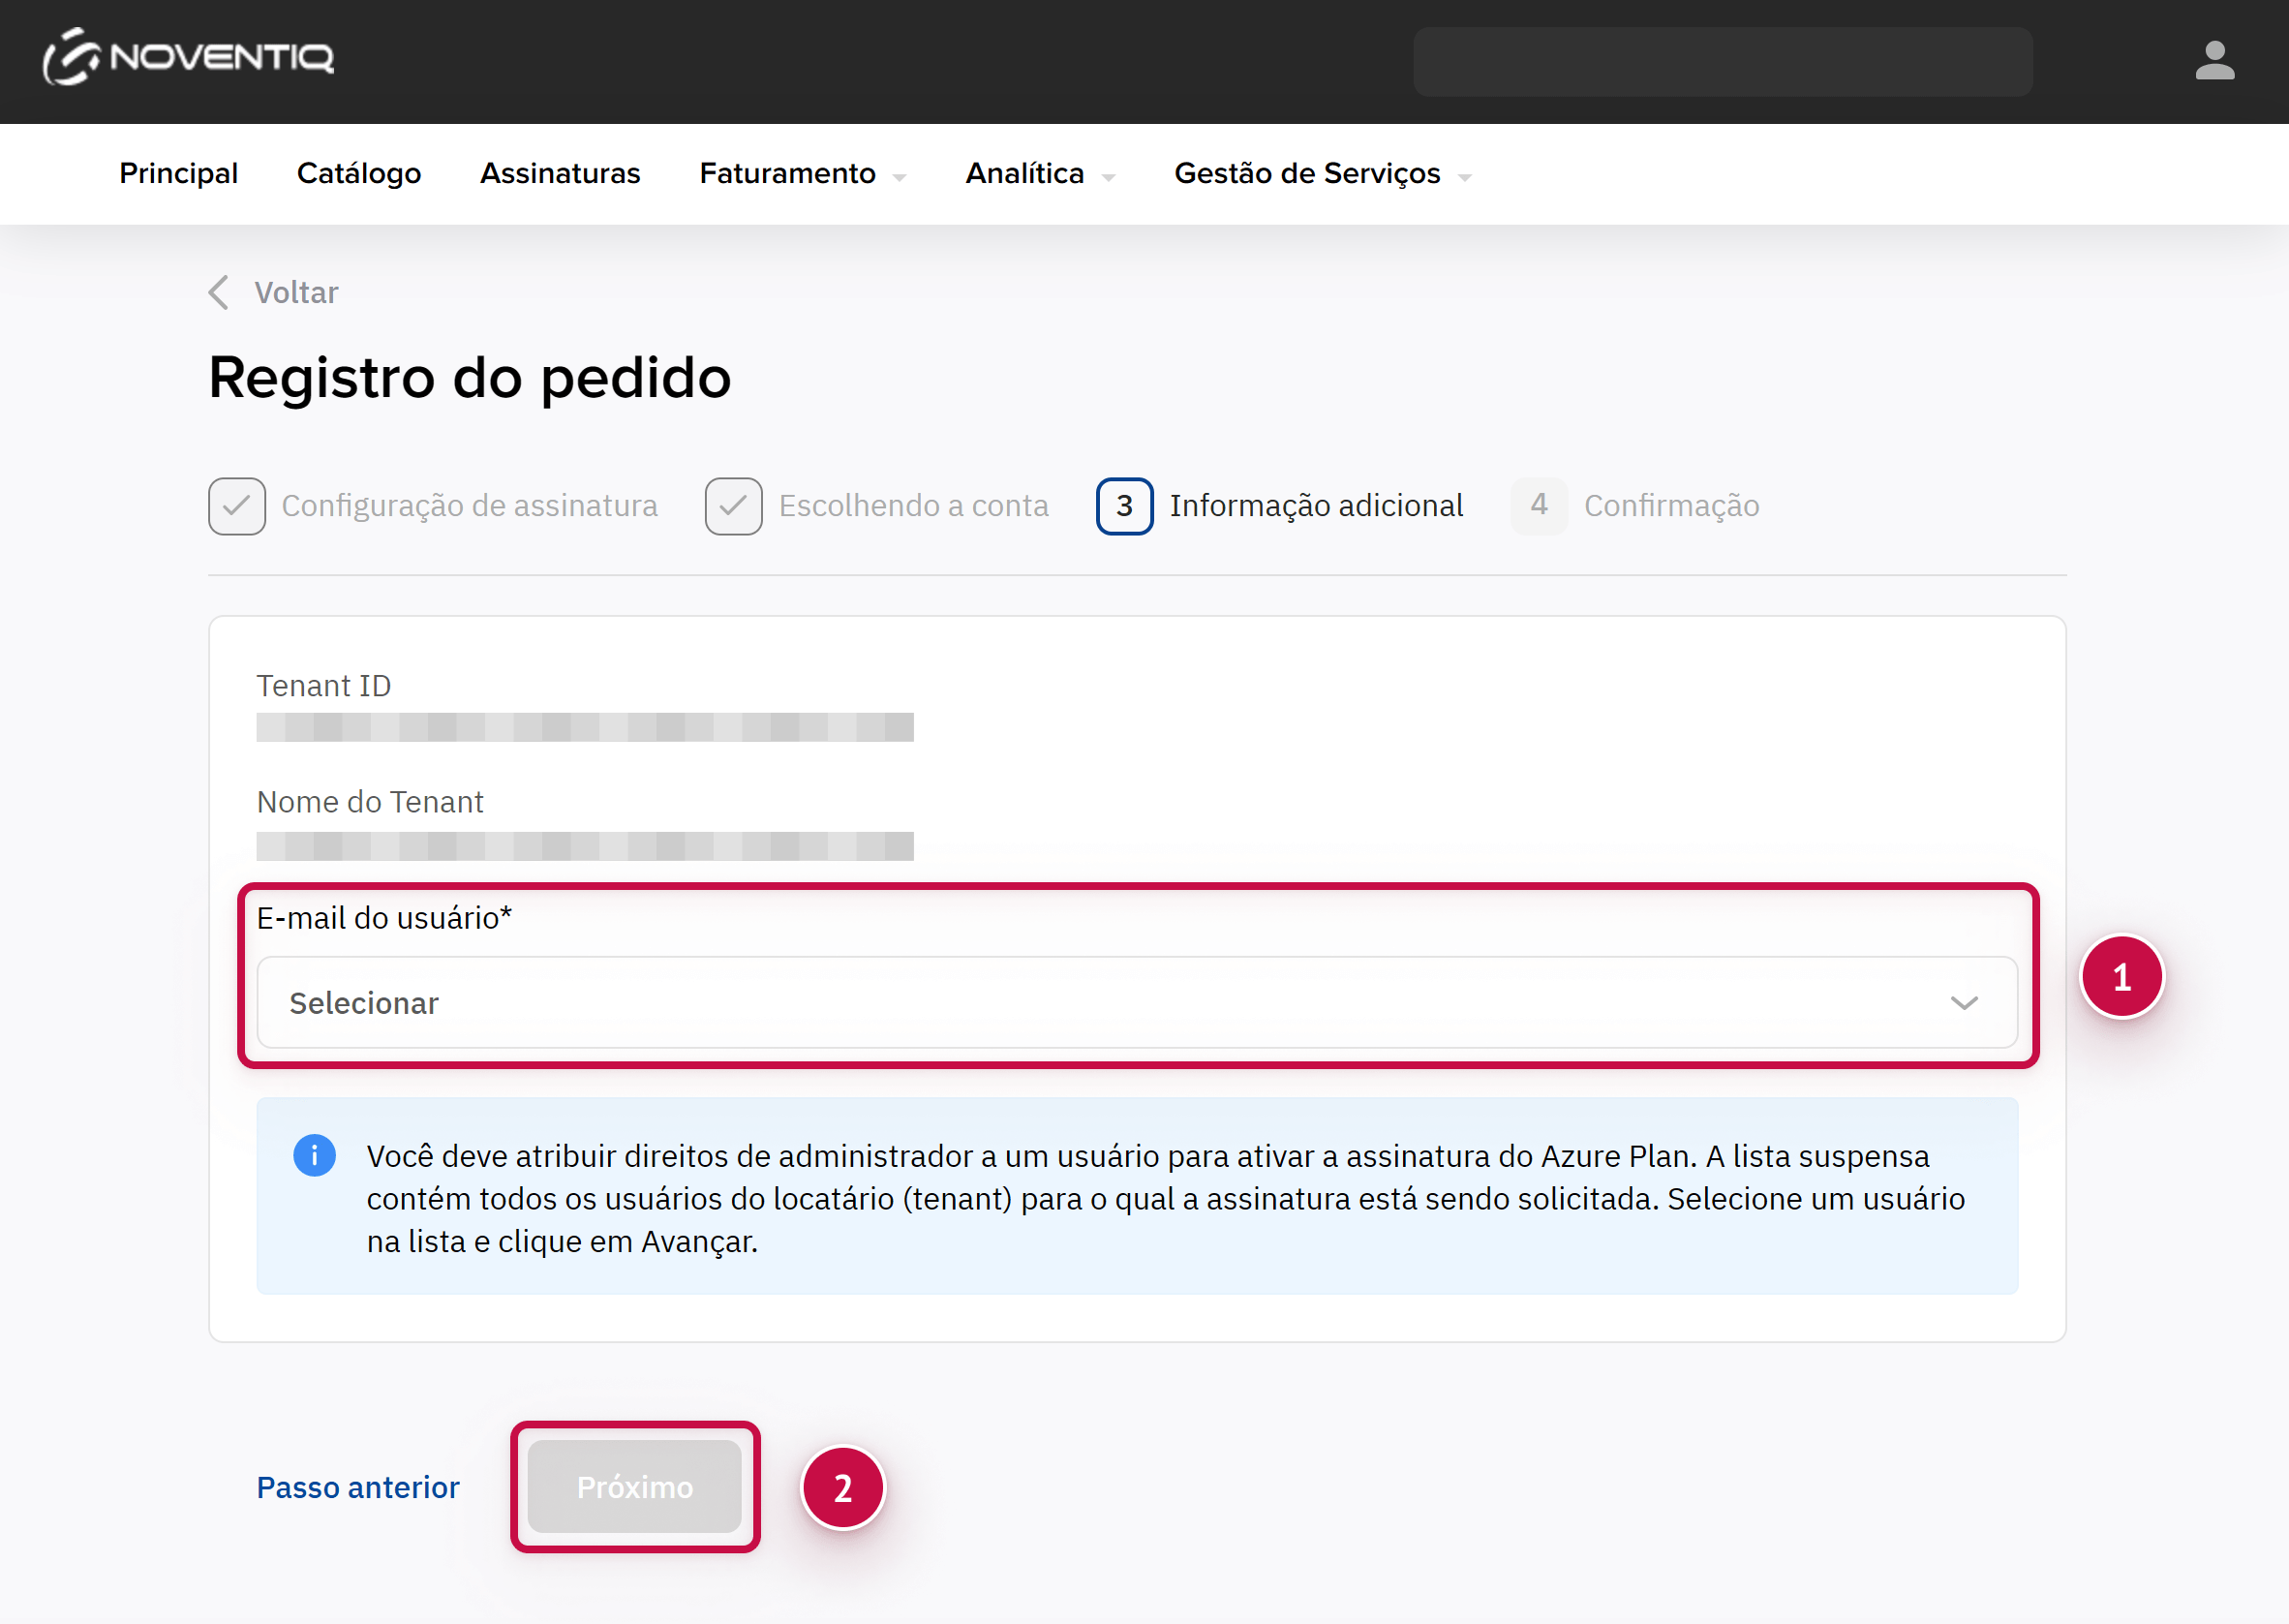Click the blue info icon
Viewport: 2289px width, 1624px height.
pyautogui.click(x=314, y=1155)
